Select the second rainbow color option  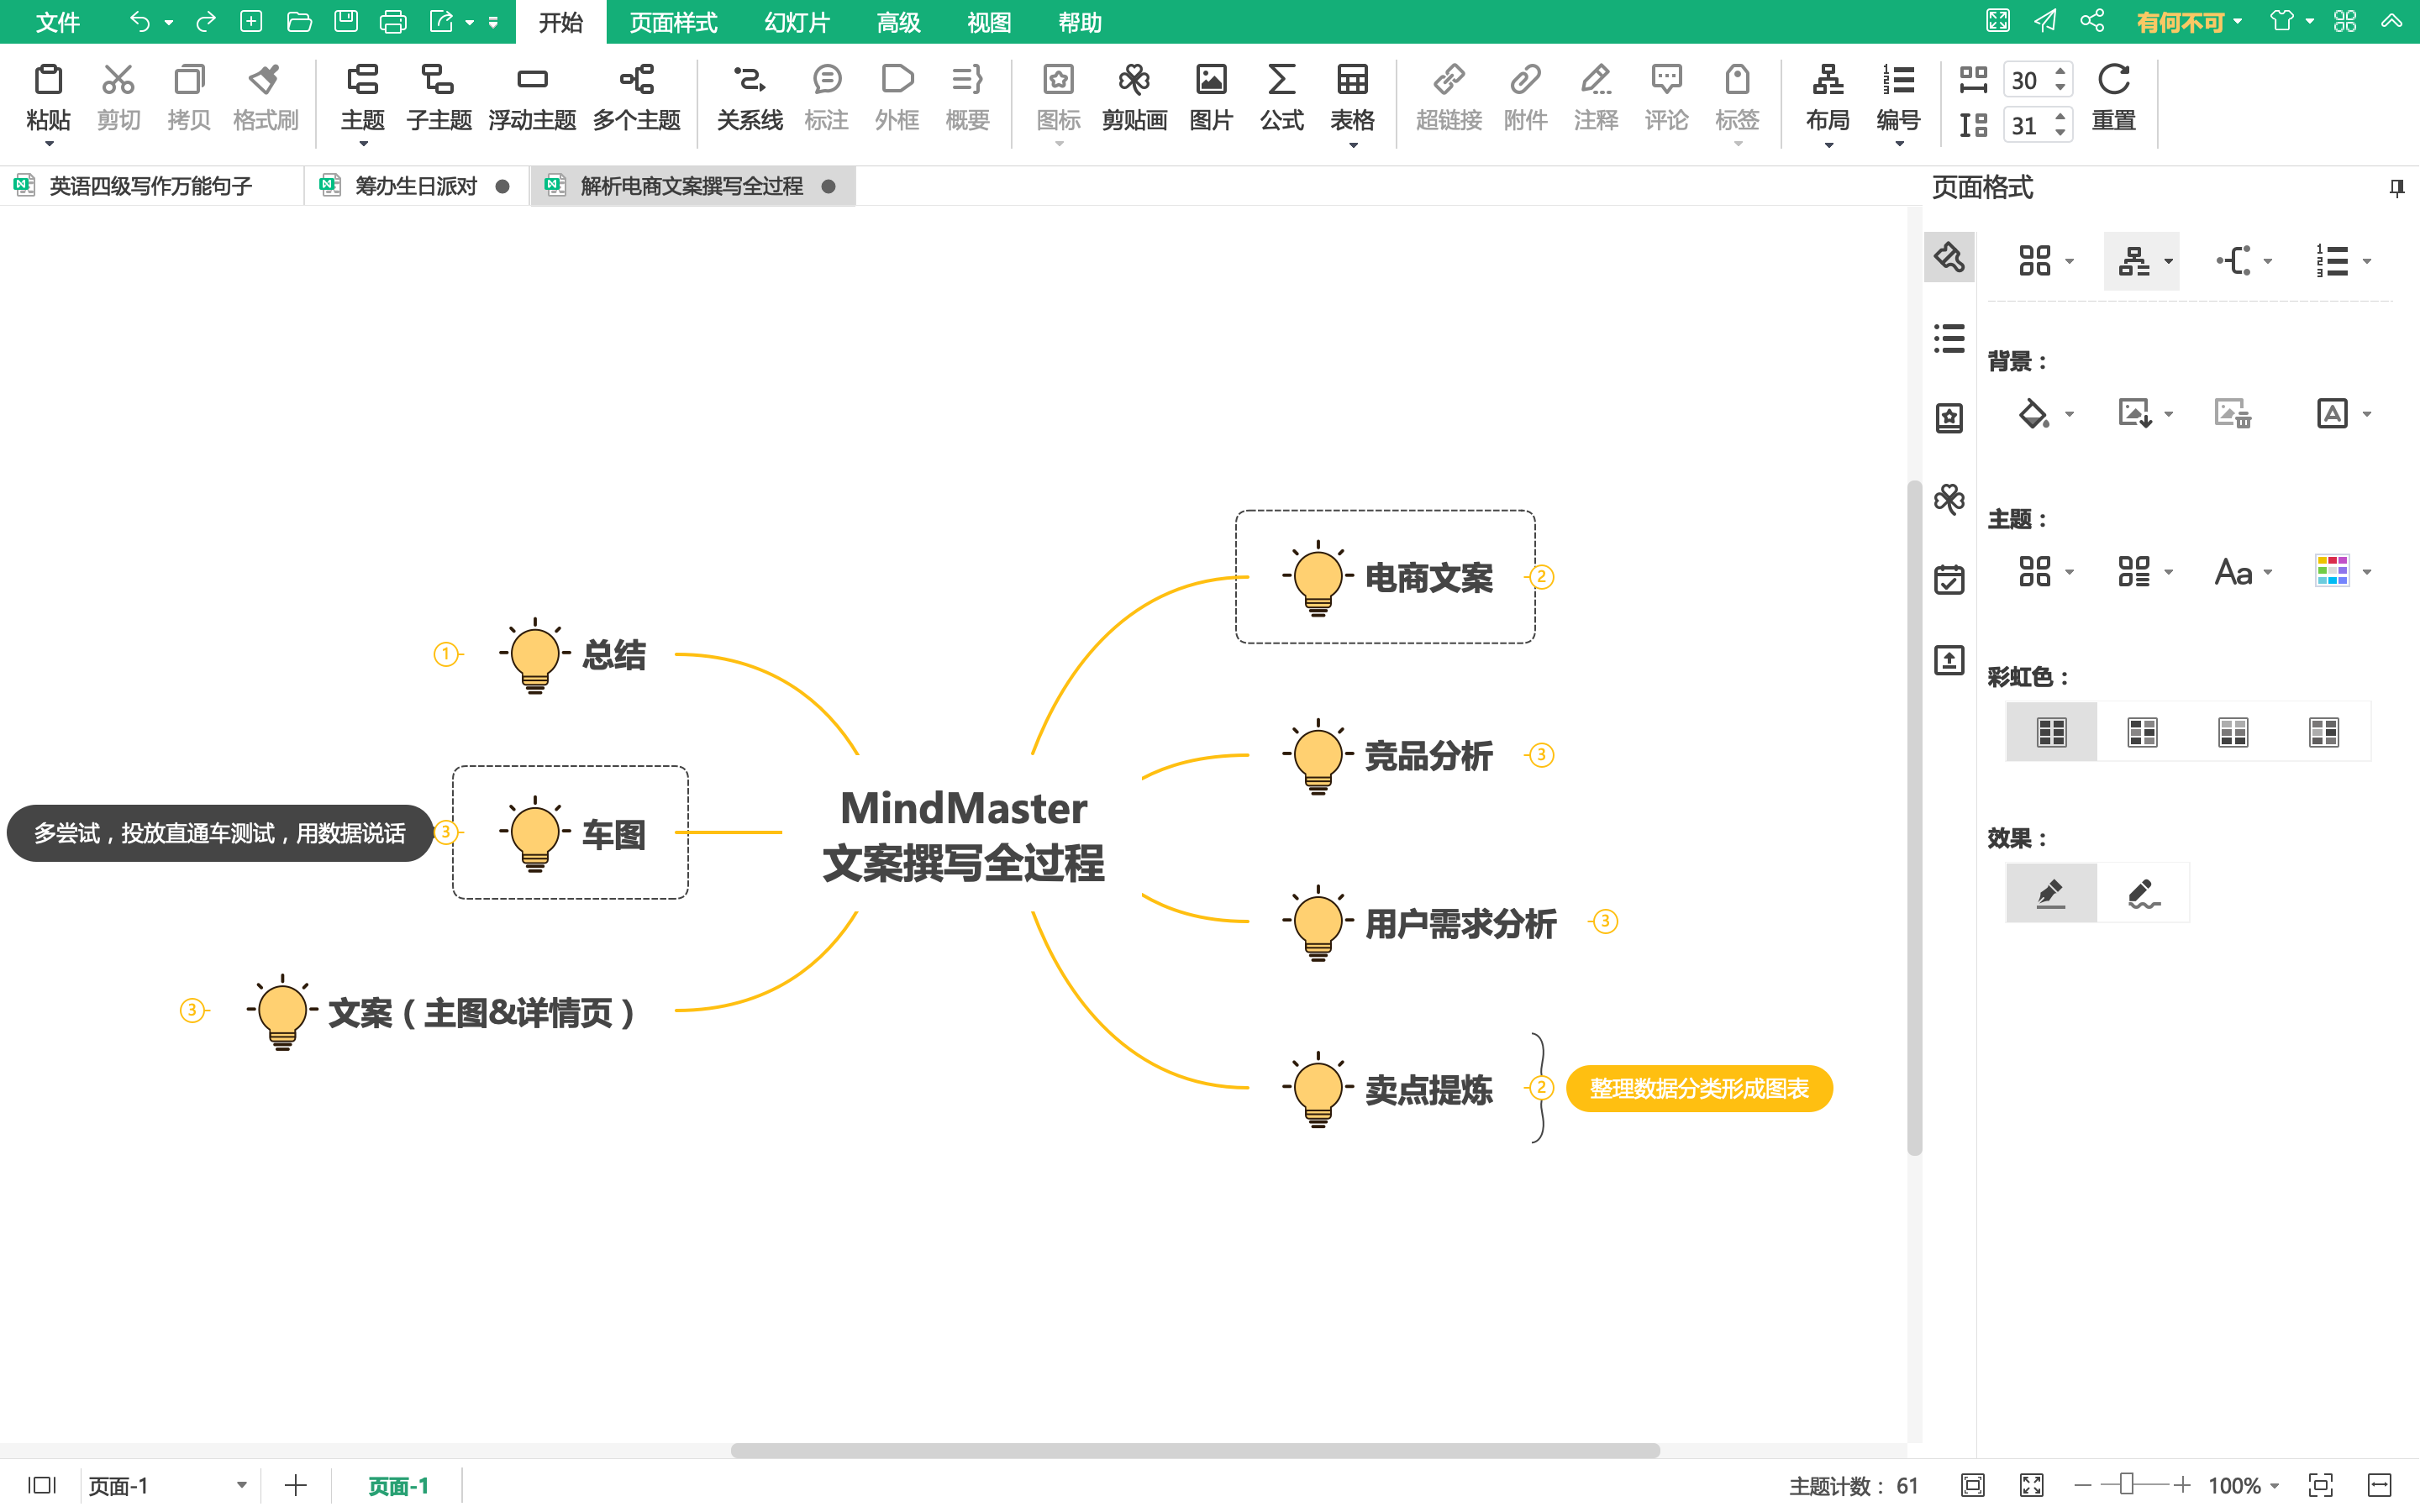(x=2142, y=732)
